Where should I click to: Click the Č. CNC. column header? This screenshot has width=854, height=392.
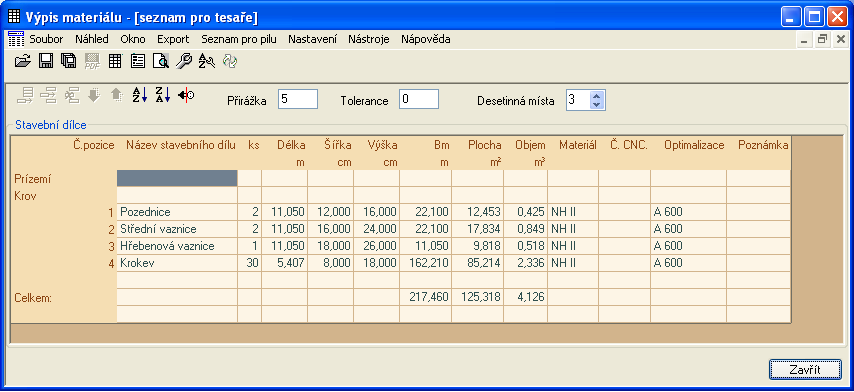point(629,145)
